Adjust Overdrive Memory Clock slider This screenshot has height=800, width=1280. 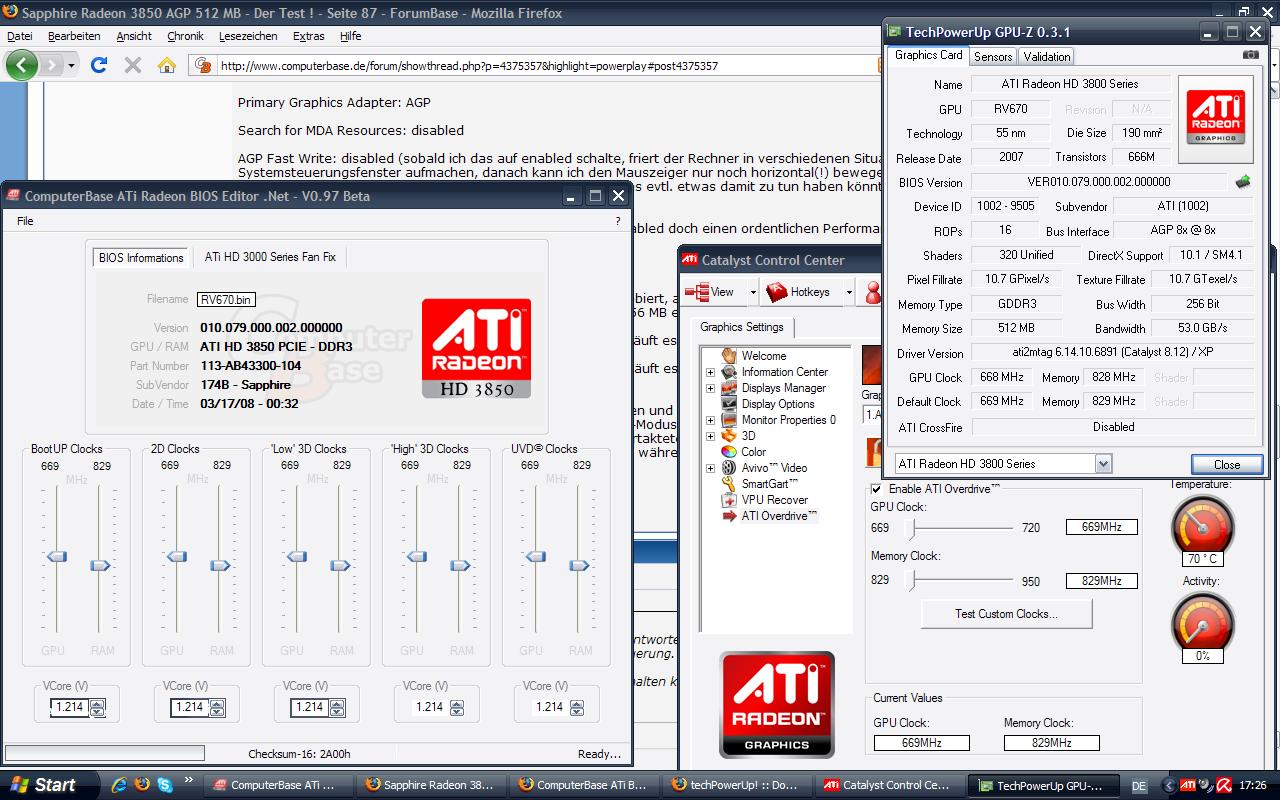tap(912, 580)
